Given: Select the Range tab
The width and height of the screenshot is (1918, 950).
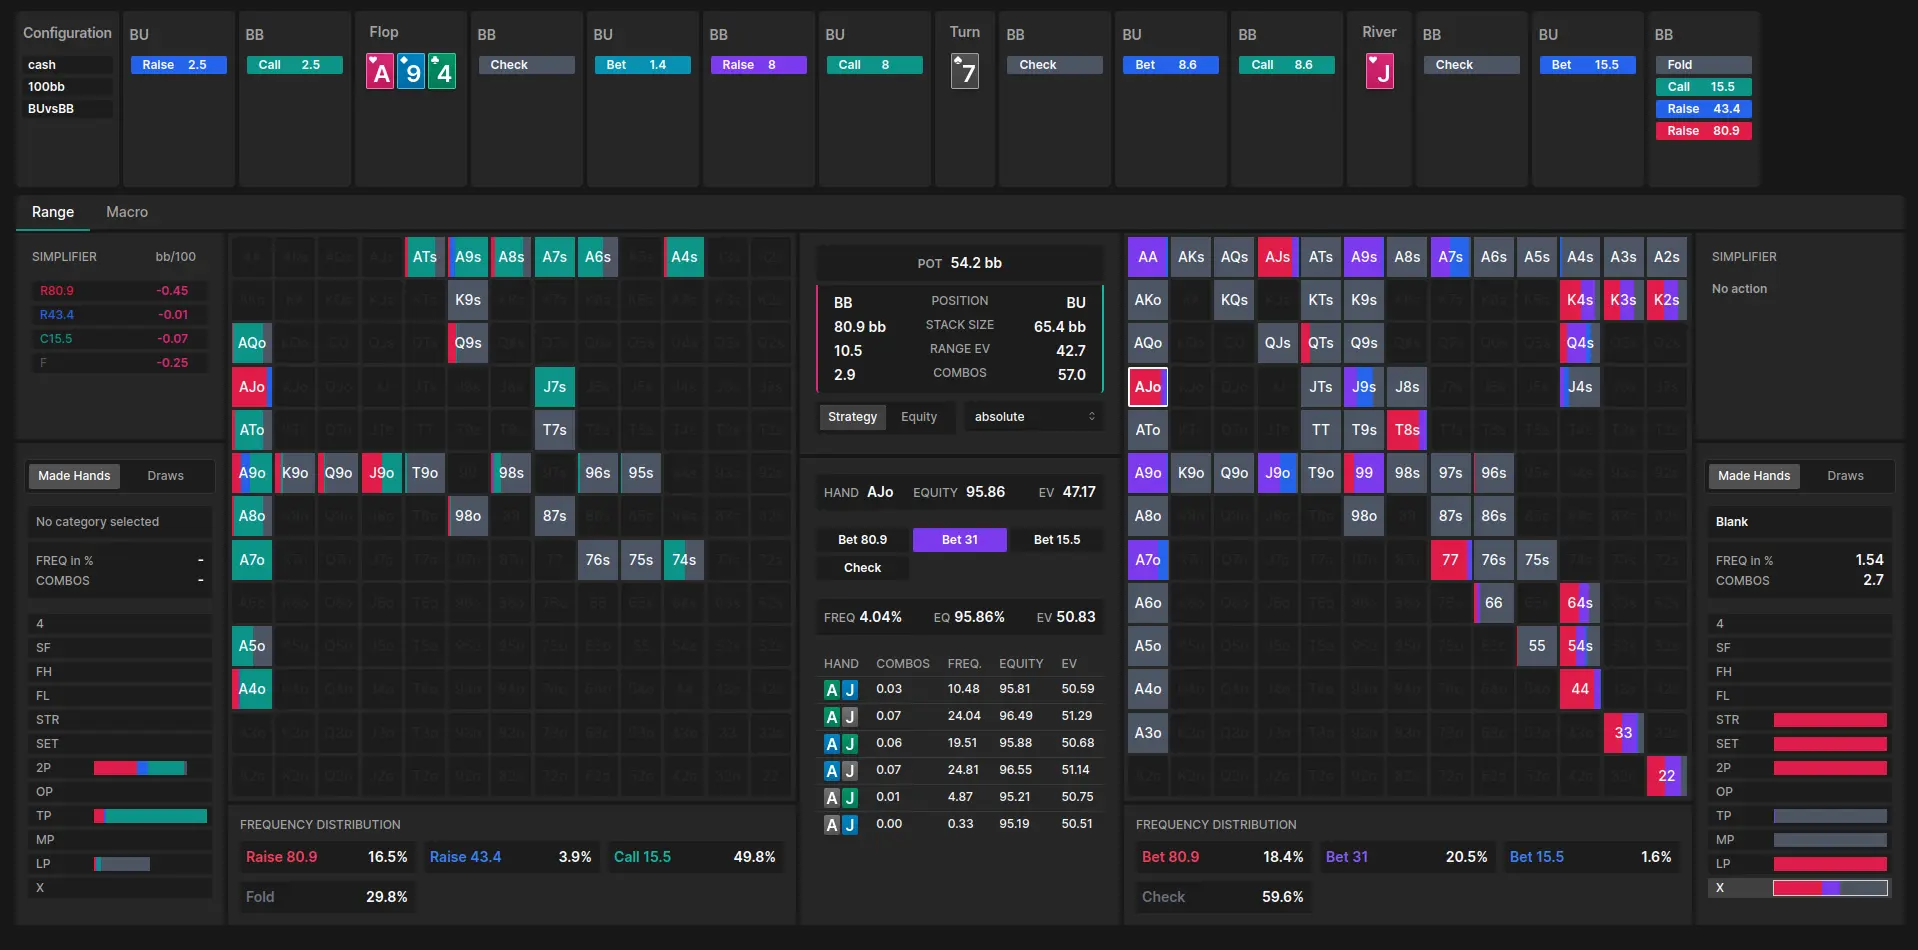Looking at the screenshot, I should pyautogui.click(x=52, y=212).
